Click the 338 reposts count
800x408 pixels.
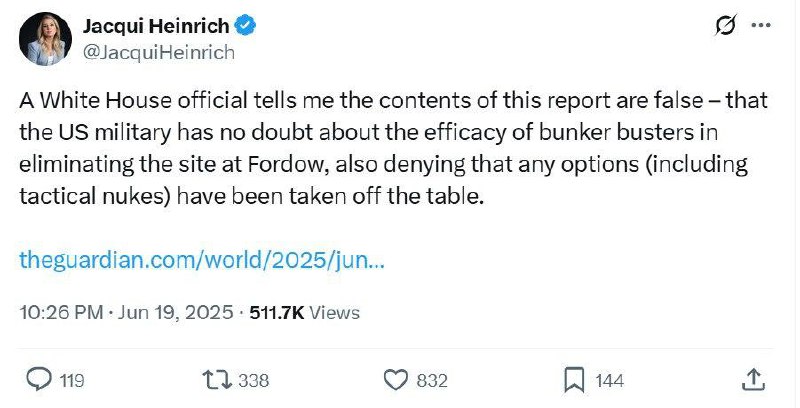[255, 380]
